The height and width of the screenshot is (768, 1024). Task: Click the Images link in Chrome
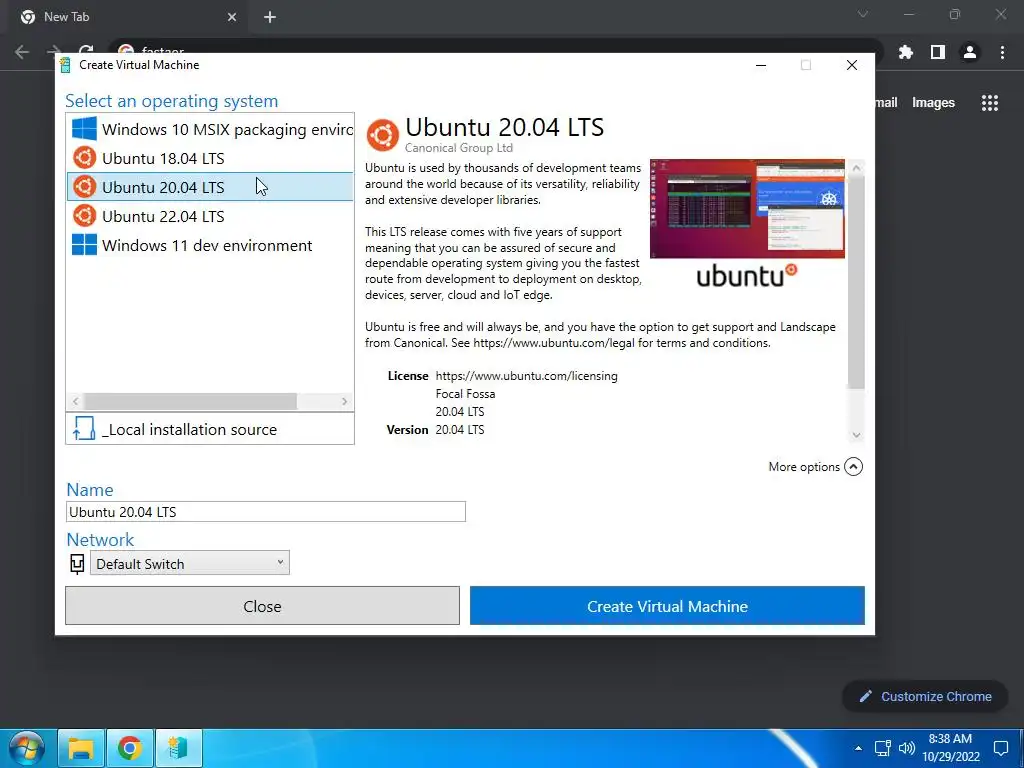tap(933, 103)
